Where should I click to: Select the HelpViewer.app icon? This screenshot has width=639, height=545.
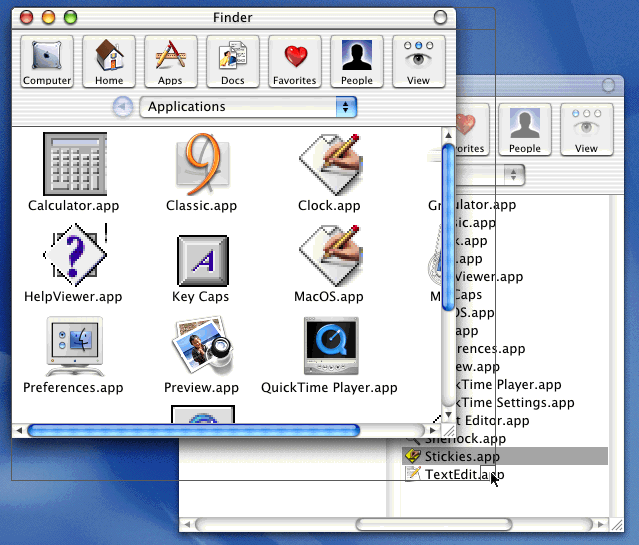point(74,255)
